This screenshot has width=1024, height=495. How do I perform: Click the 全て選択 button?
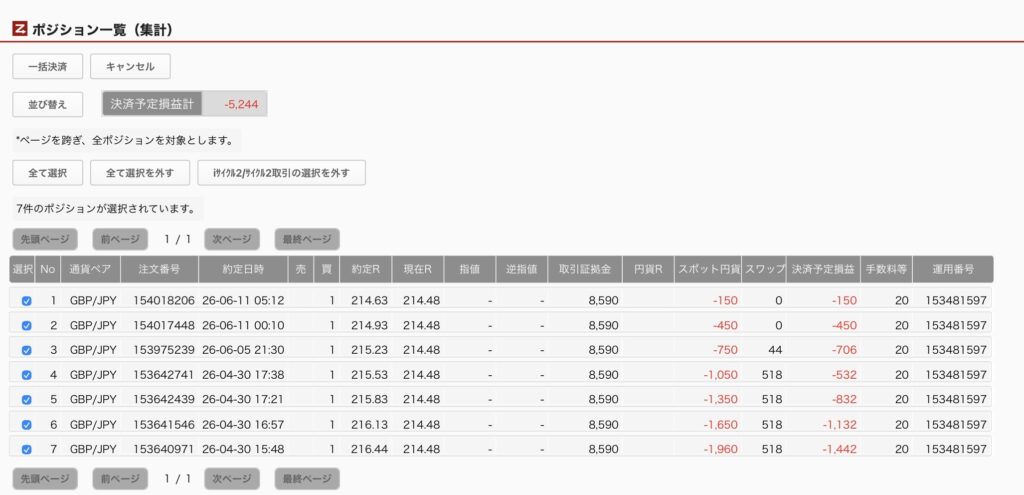[48, 173]
